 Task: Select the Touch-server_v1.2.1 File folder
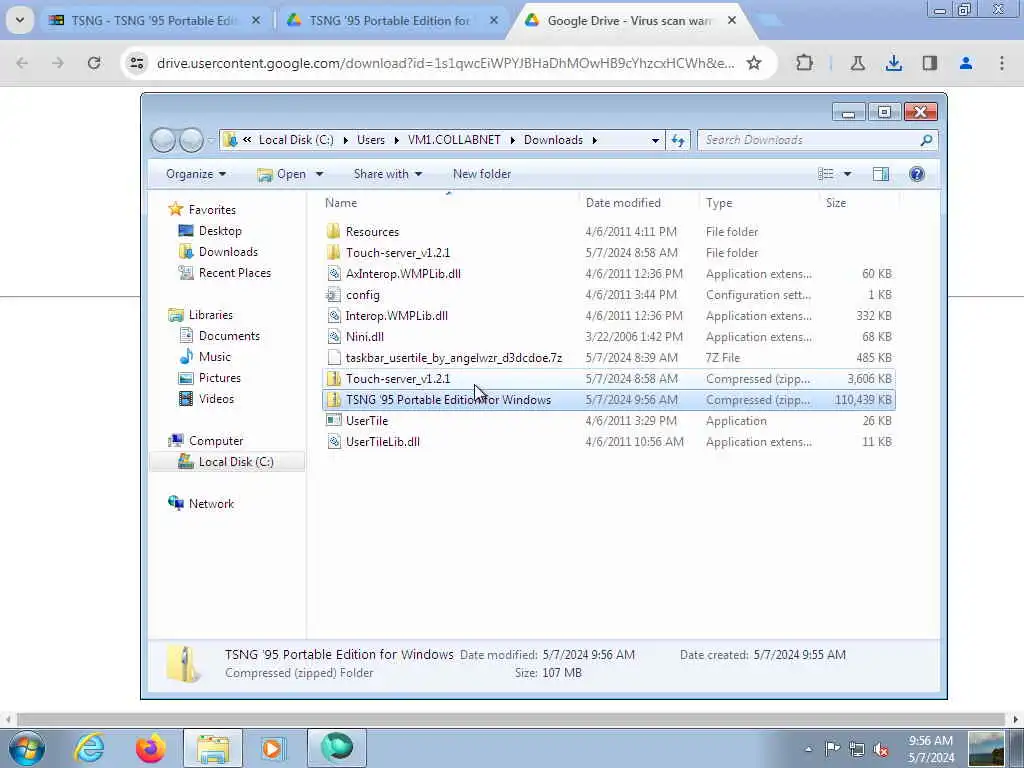click(609, 252)
